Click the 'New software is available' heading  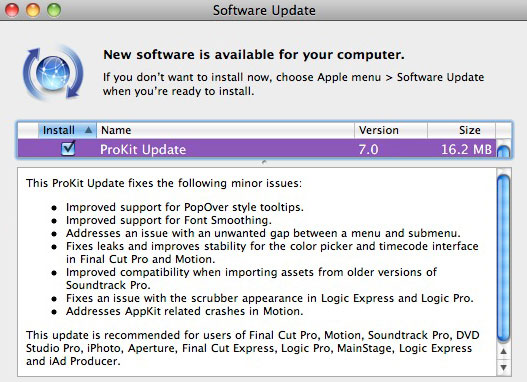254,55
